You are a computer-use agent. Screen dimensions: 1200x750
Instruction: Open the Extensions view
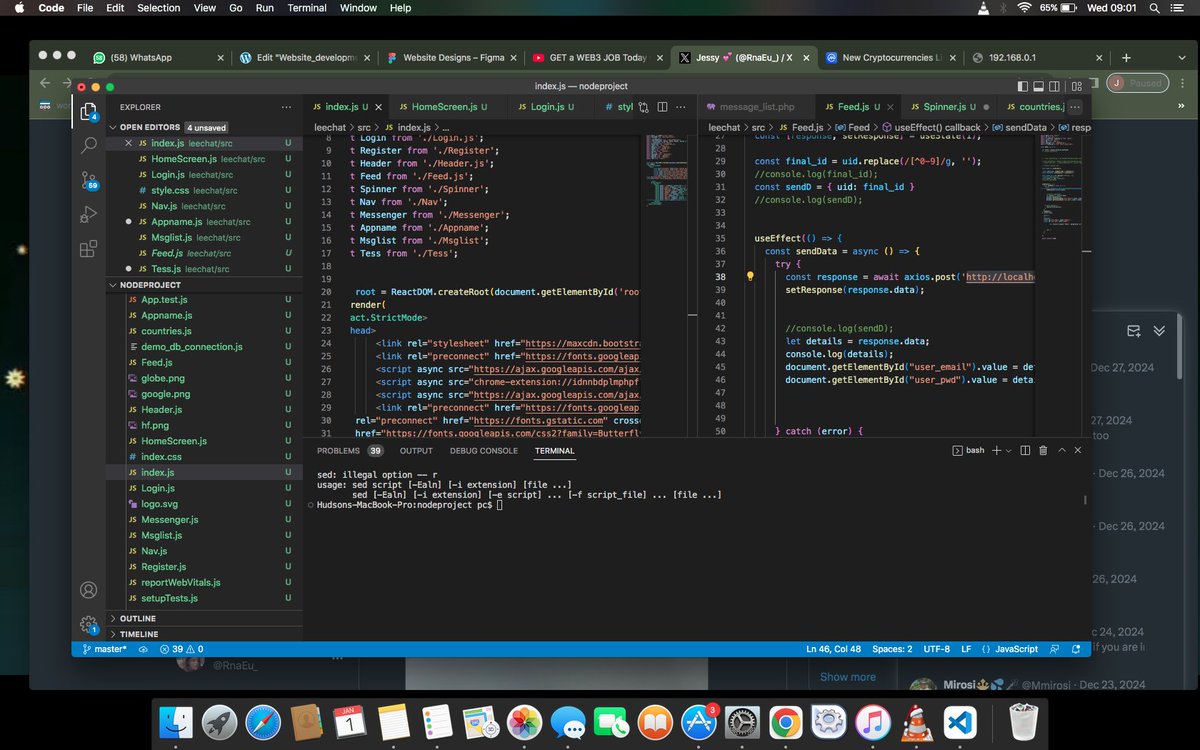tap(88, 249)
